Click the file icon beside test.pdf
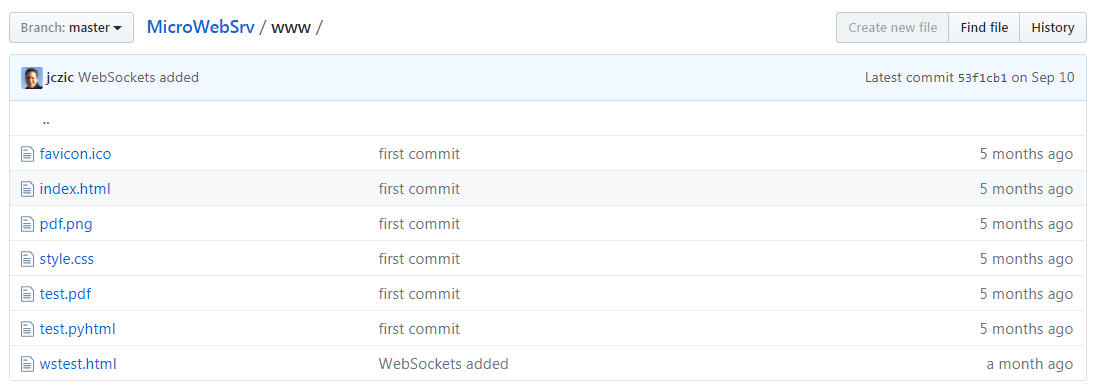1100x391 pixels. (27, 294)
